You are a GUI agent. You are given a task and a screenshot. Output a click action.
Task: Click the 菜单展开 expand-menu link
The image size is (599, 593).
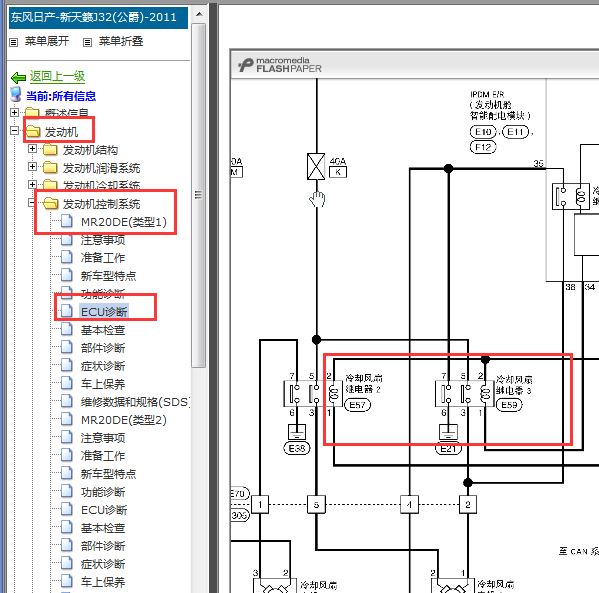[x=47, y=41]
